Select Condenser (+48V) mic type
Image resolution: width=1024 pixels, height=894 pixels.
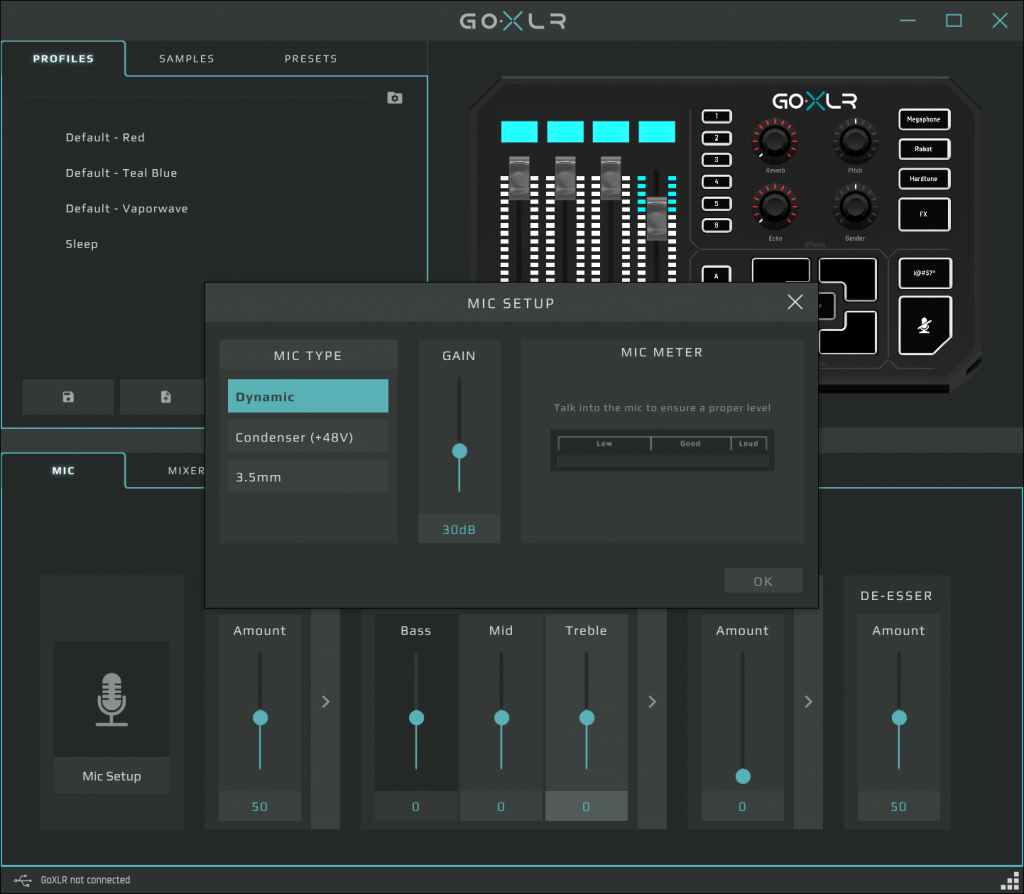point(308,437)
